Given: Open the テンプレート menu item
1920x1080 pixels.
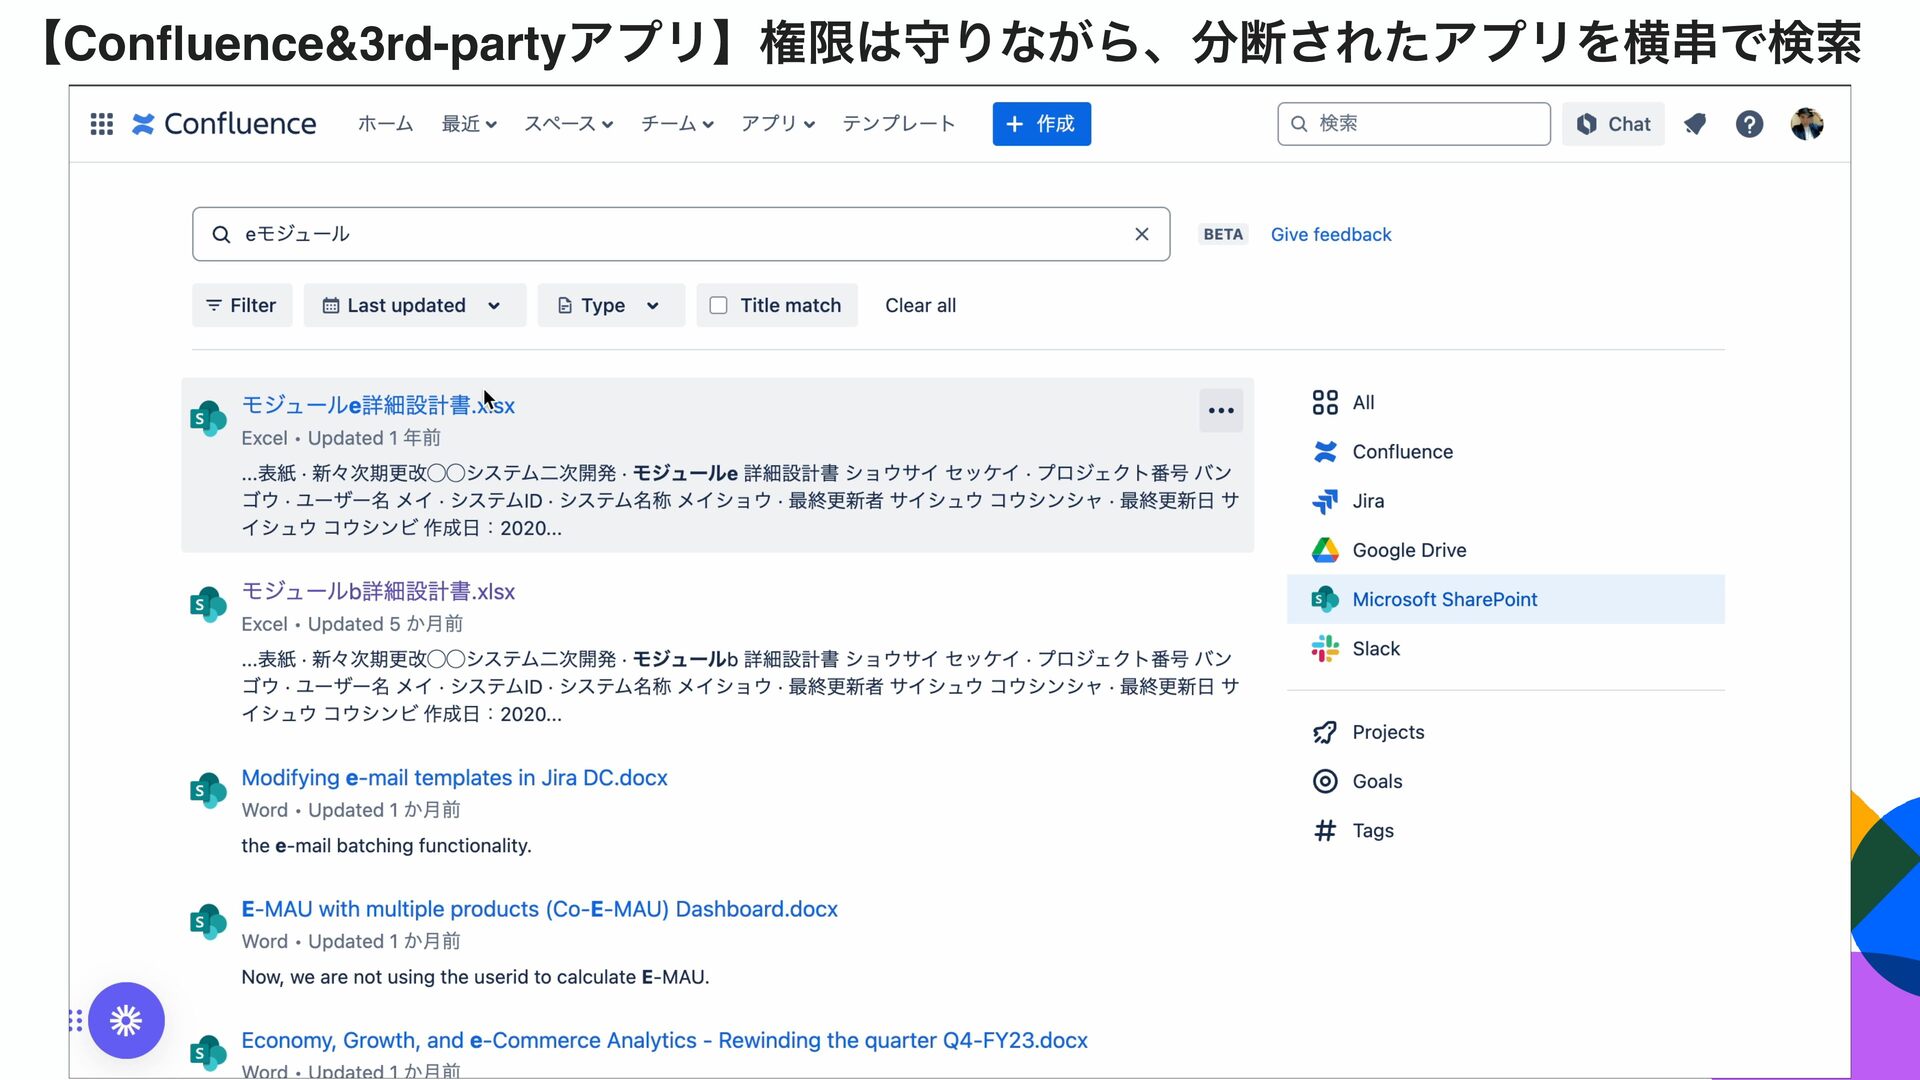Looking at the screenshot, I should [898, 124].
